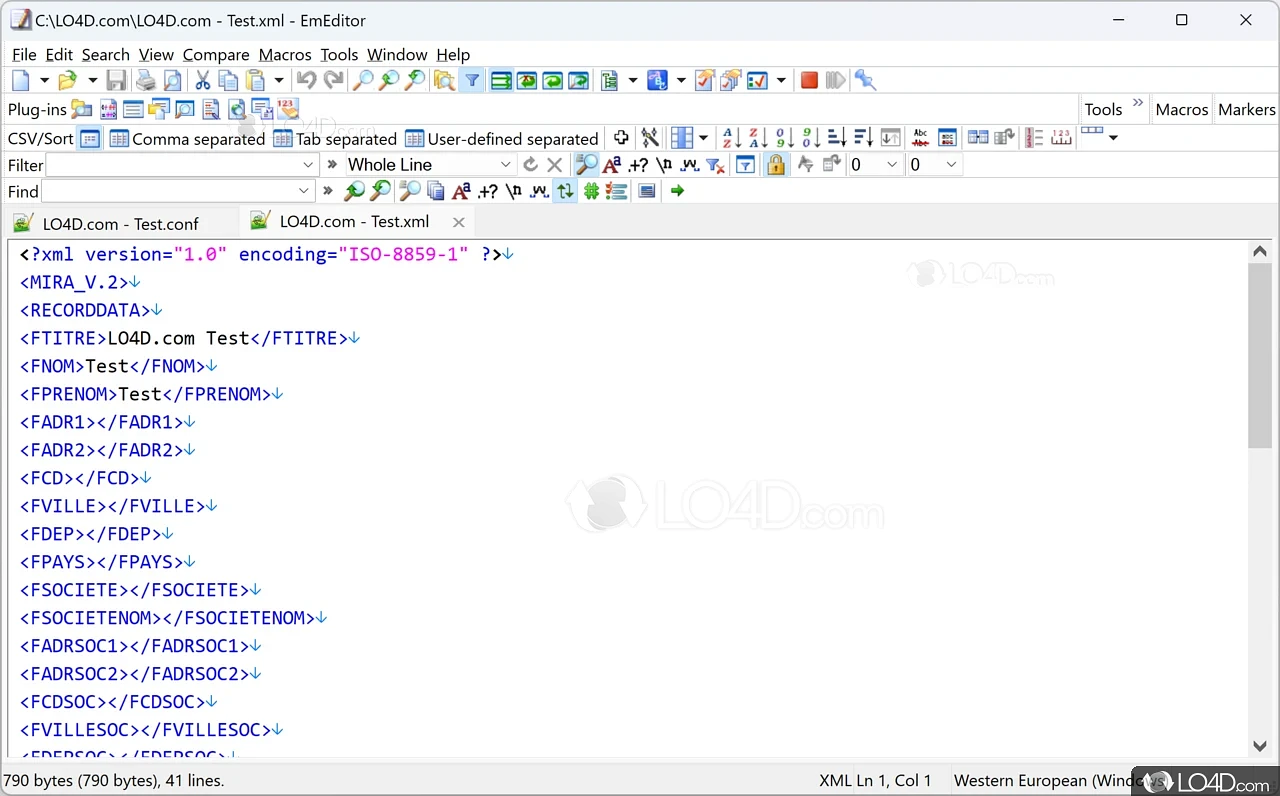Screen dimensions: 1280x796
Task: Select Tab separated CSV mode
Action: point(335,139)
